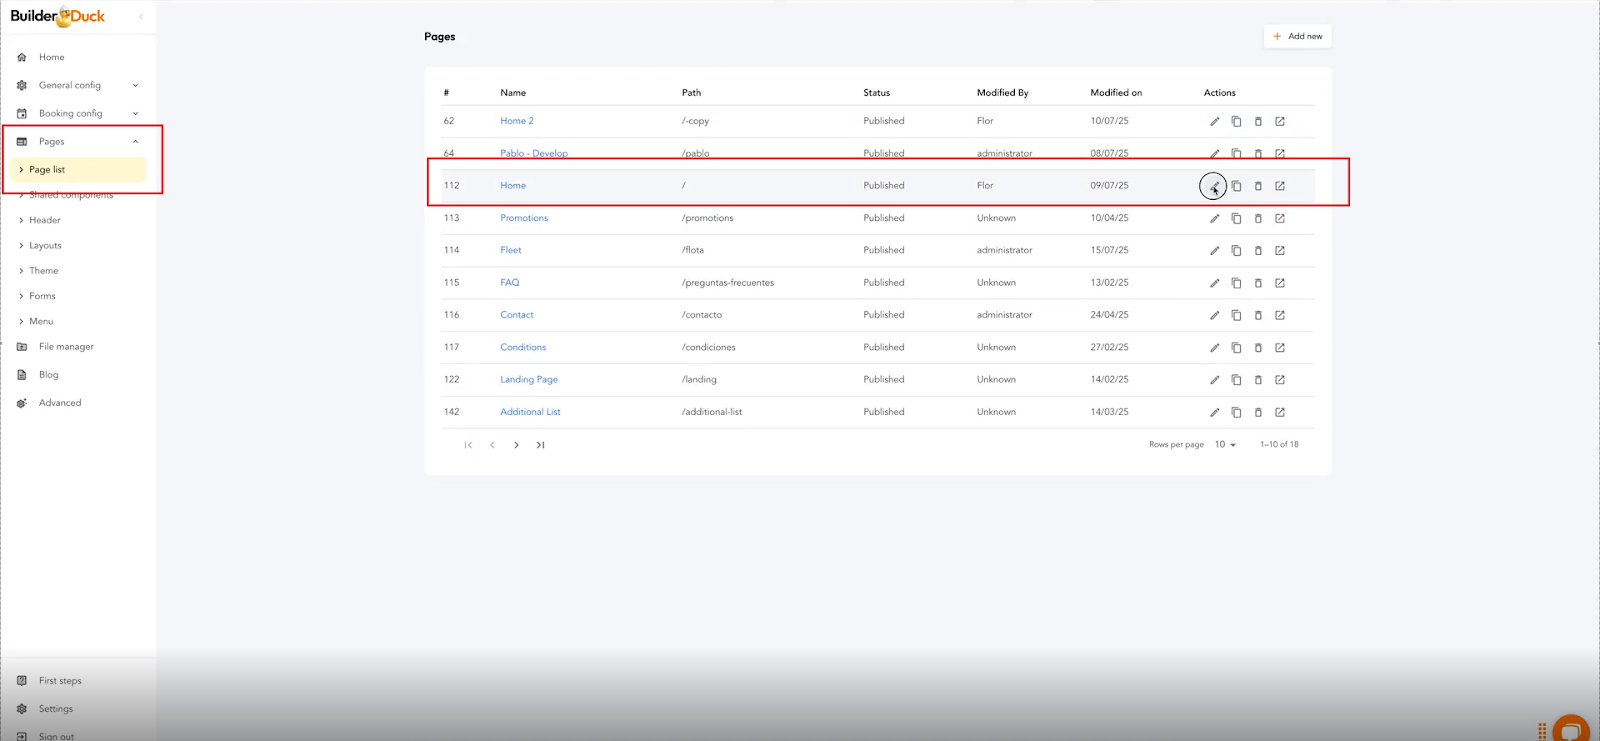1600x741 pixels.
Task: Open the Rows per page dropdown
Action: [1225, 444]
